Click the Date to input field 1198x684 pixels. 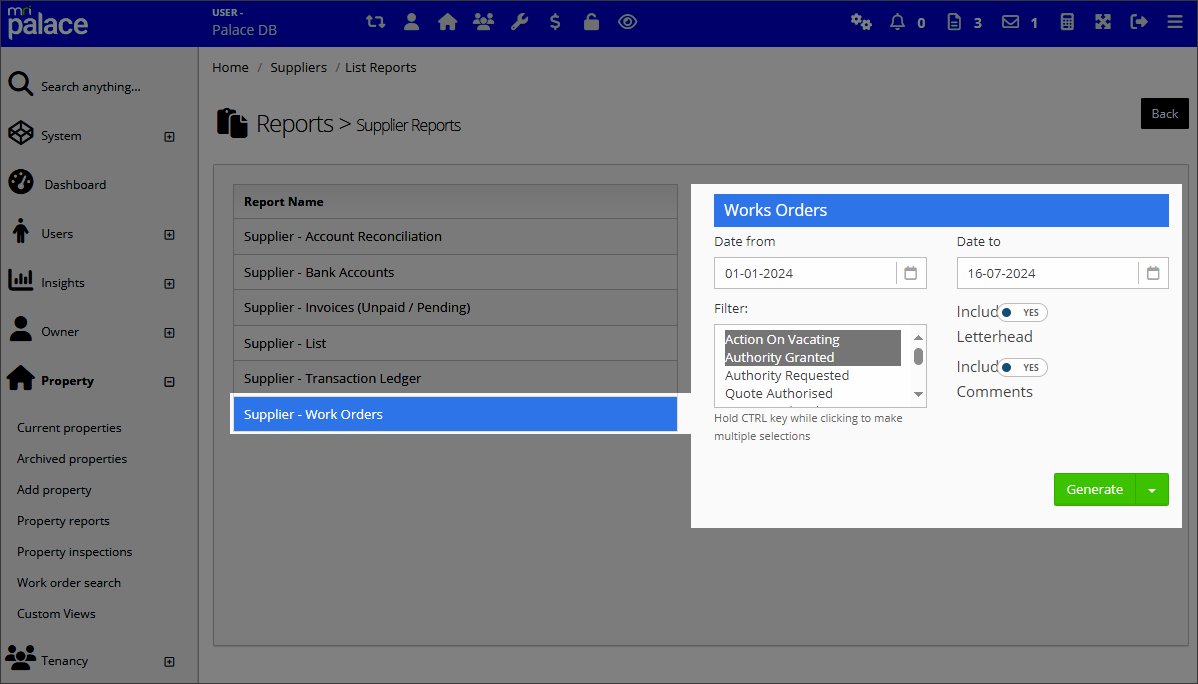coord(1047,273)
